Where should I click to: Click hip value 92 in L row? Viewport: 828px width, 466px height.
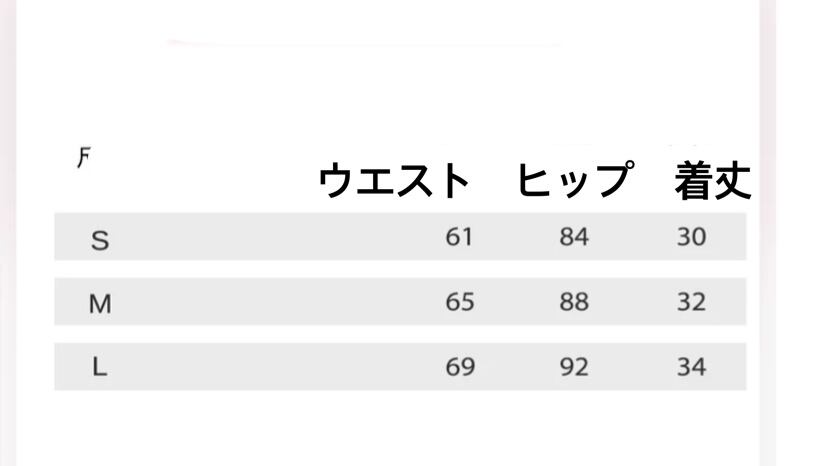574,367
